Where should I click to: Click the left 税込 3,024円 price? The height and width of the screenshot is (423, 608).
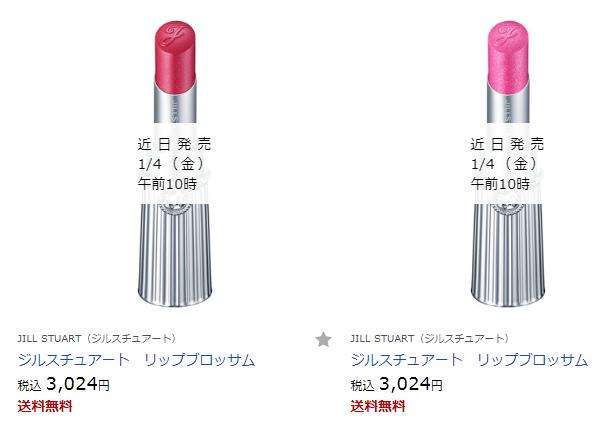64,384
